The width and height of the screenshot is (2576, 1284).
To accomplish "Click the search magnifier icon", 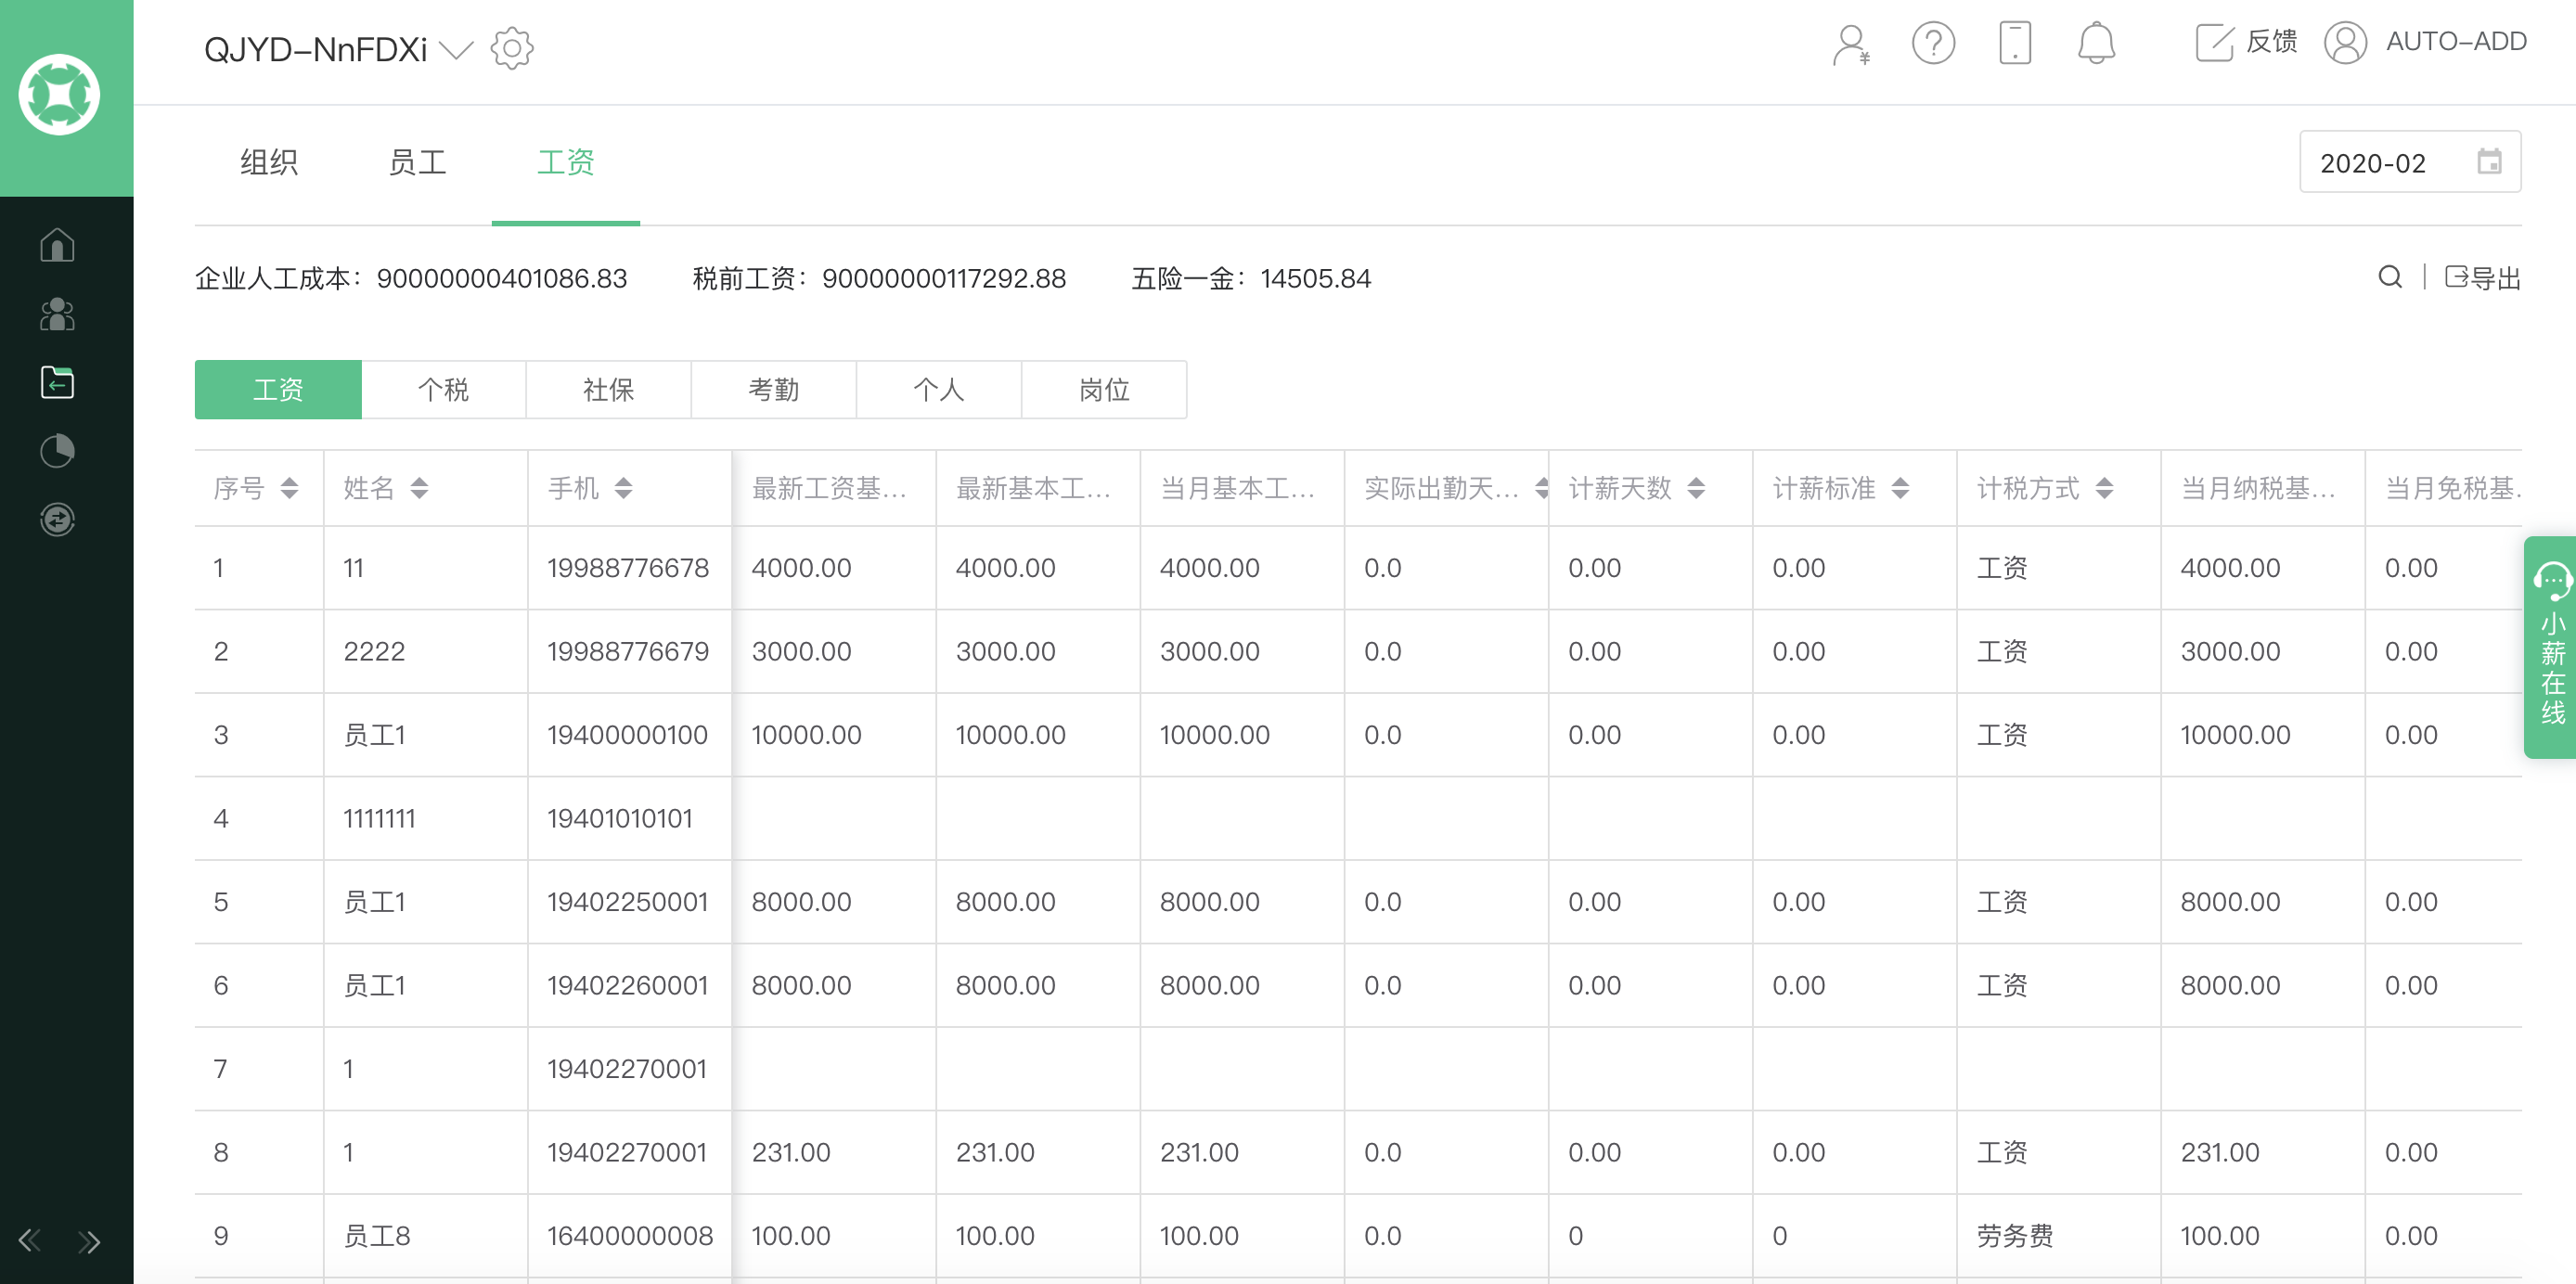I will click(x=2390, y=277).
